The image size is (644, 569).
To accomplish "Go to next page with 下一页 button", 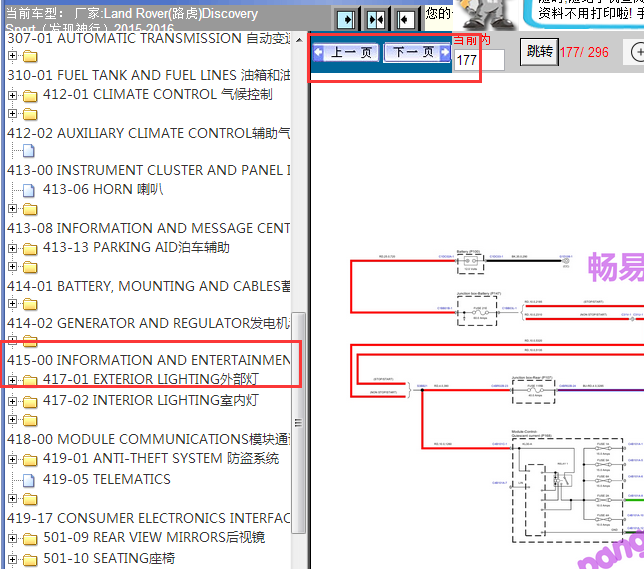I will tap(417, 52).
